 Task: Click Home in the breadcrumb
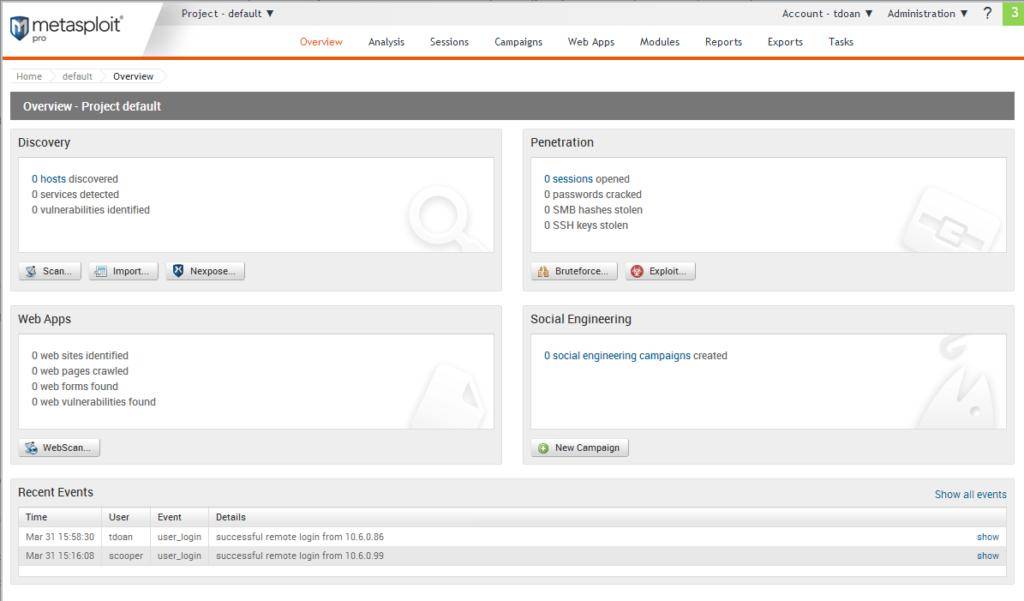point(29,77)
